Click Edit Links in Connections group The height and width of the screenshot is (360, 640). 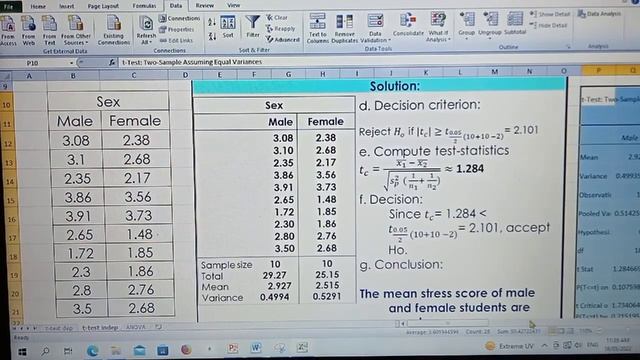(x=176, y=40)
